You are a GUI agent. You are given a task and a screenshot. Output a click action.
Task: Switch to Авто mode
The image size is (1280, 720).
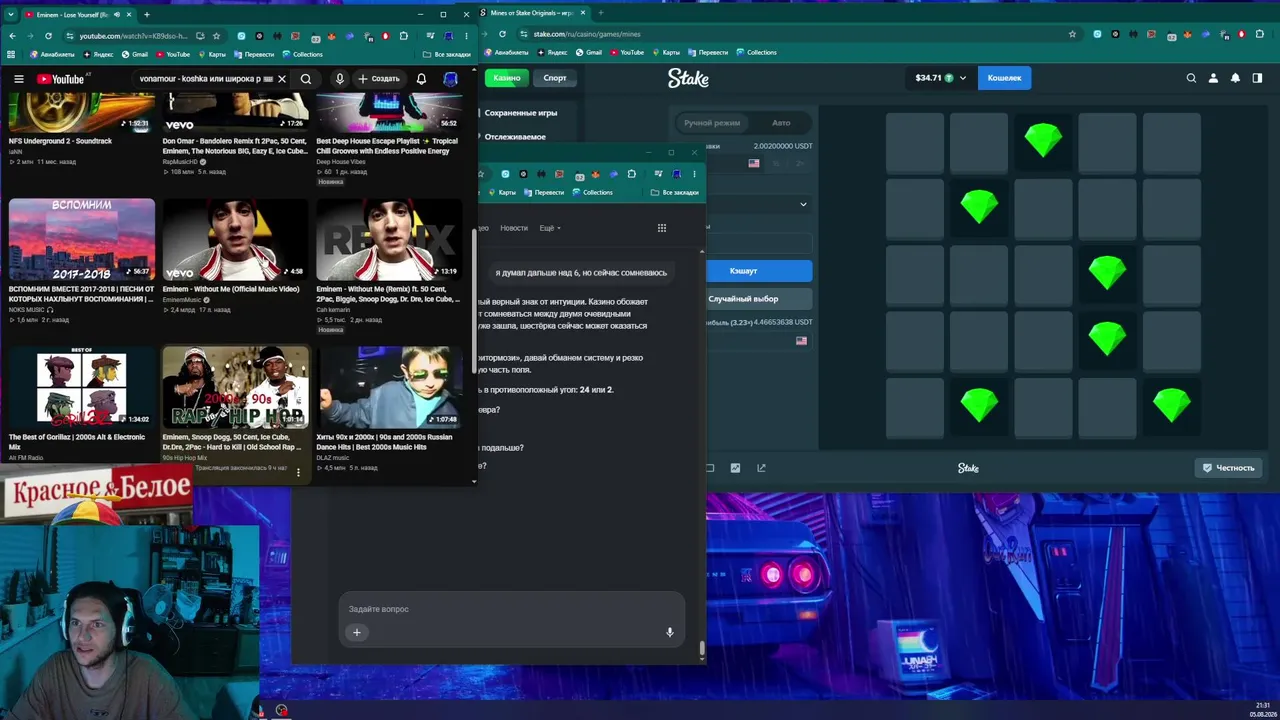point(781,123)
